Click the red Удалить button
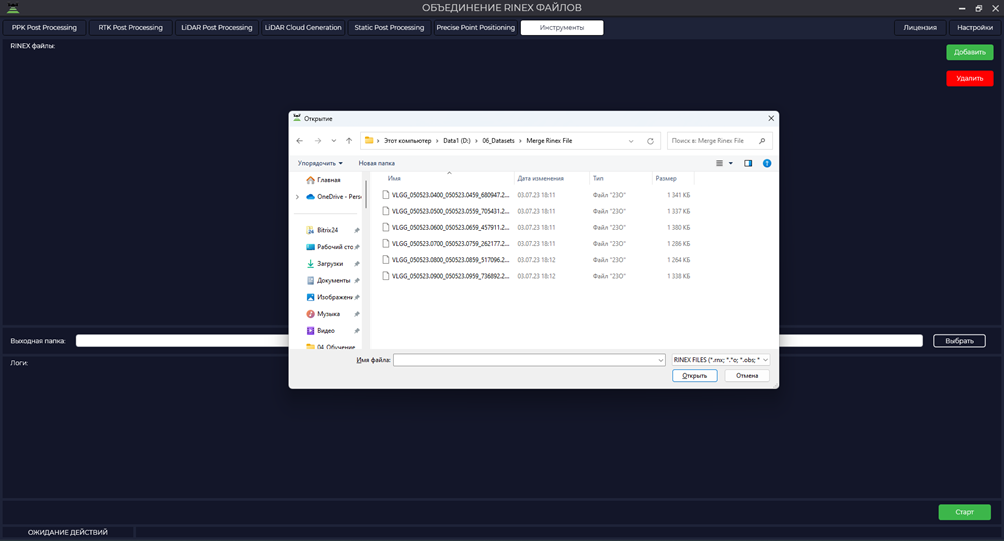 pyautogui.click(x=969, y=78)
